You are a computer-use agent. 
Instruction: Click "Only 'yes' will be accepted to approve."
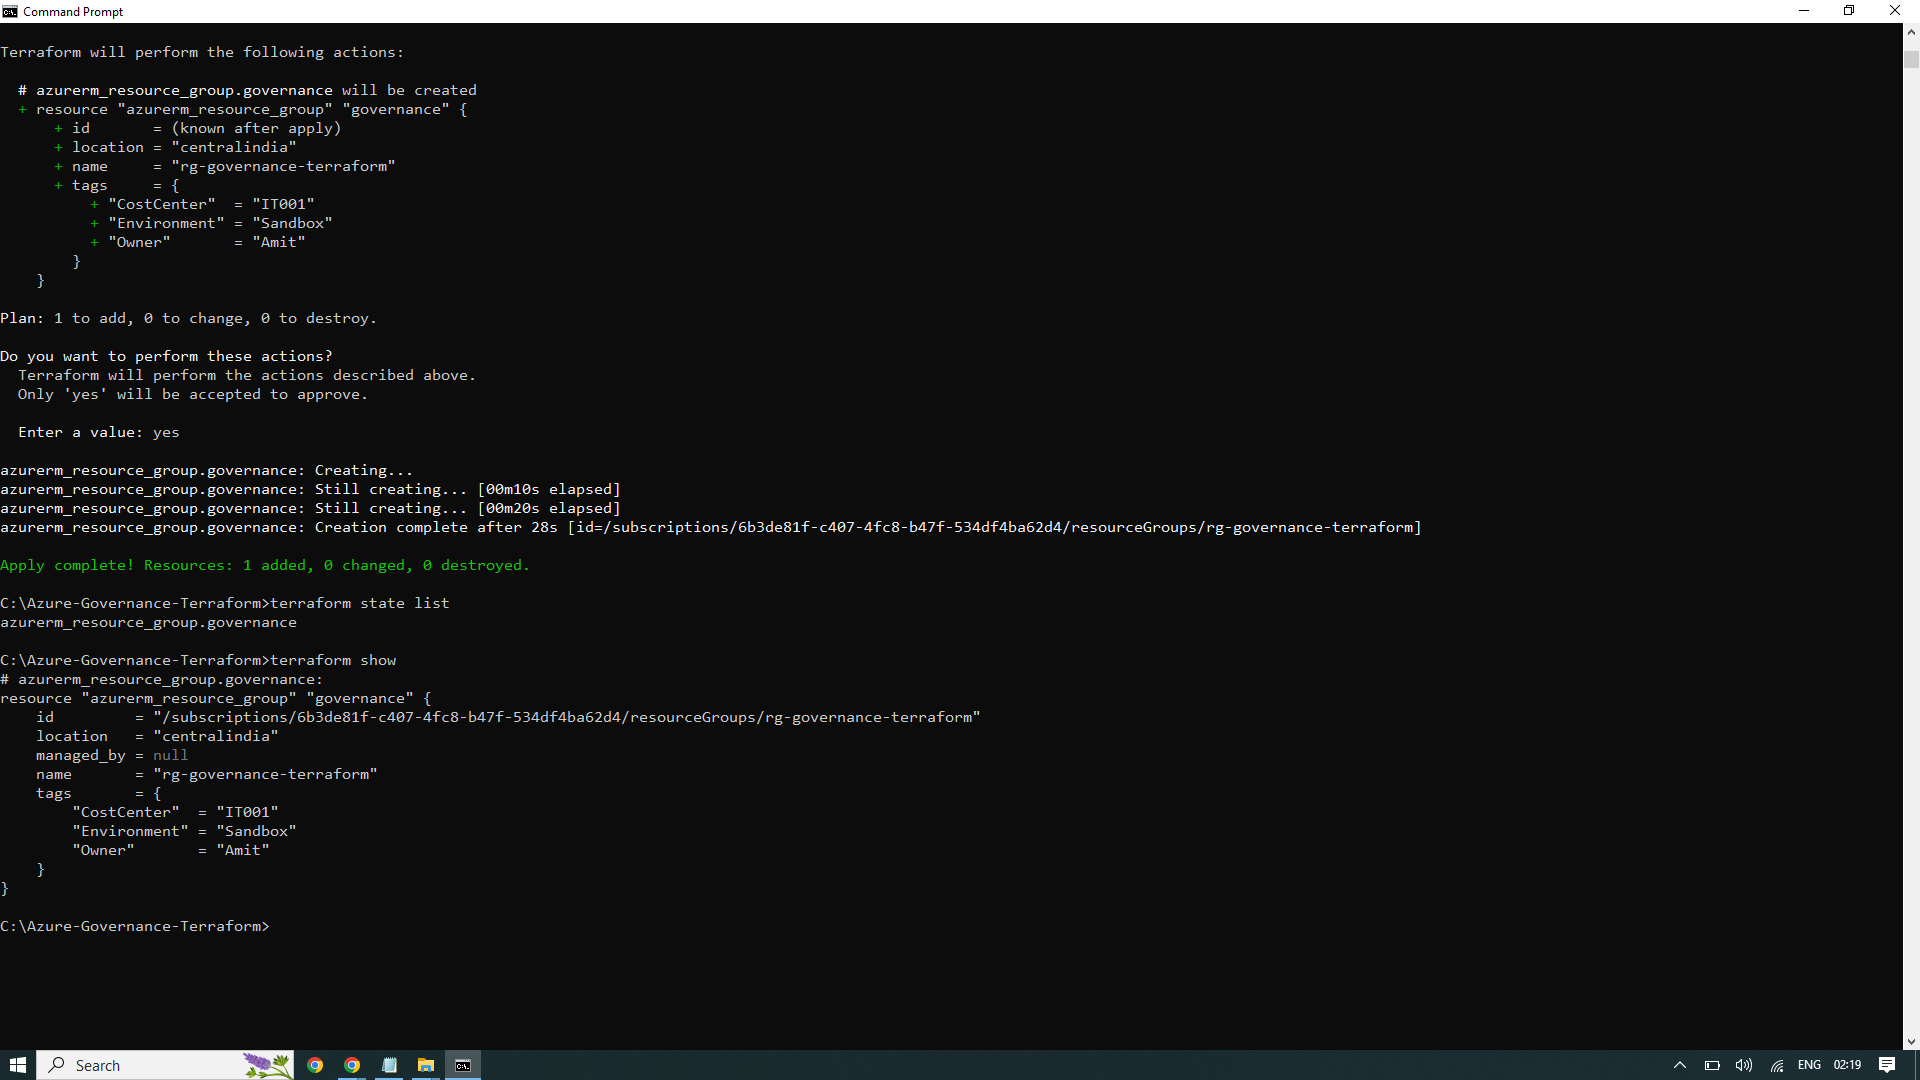192,394
